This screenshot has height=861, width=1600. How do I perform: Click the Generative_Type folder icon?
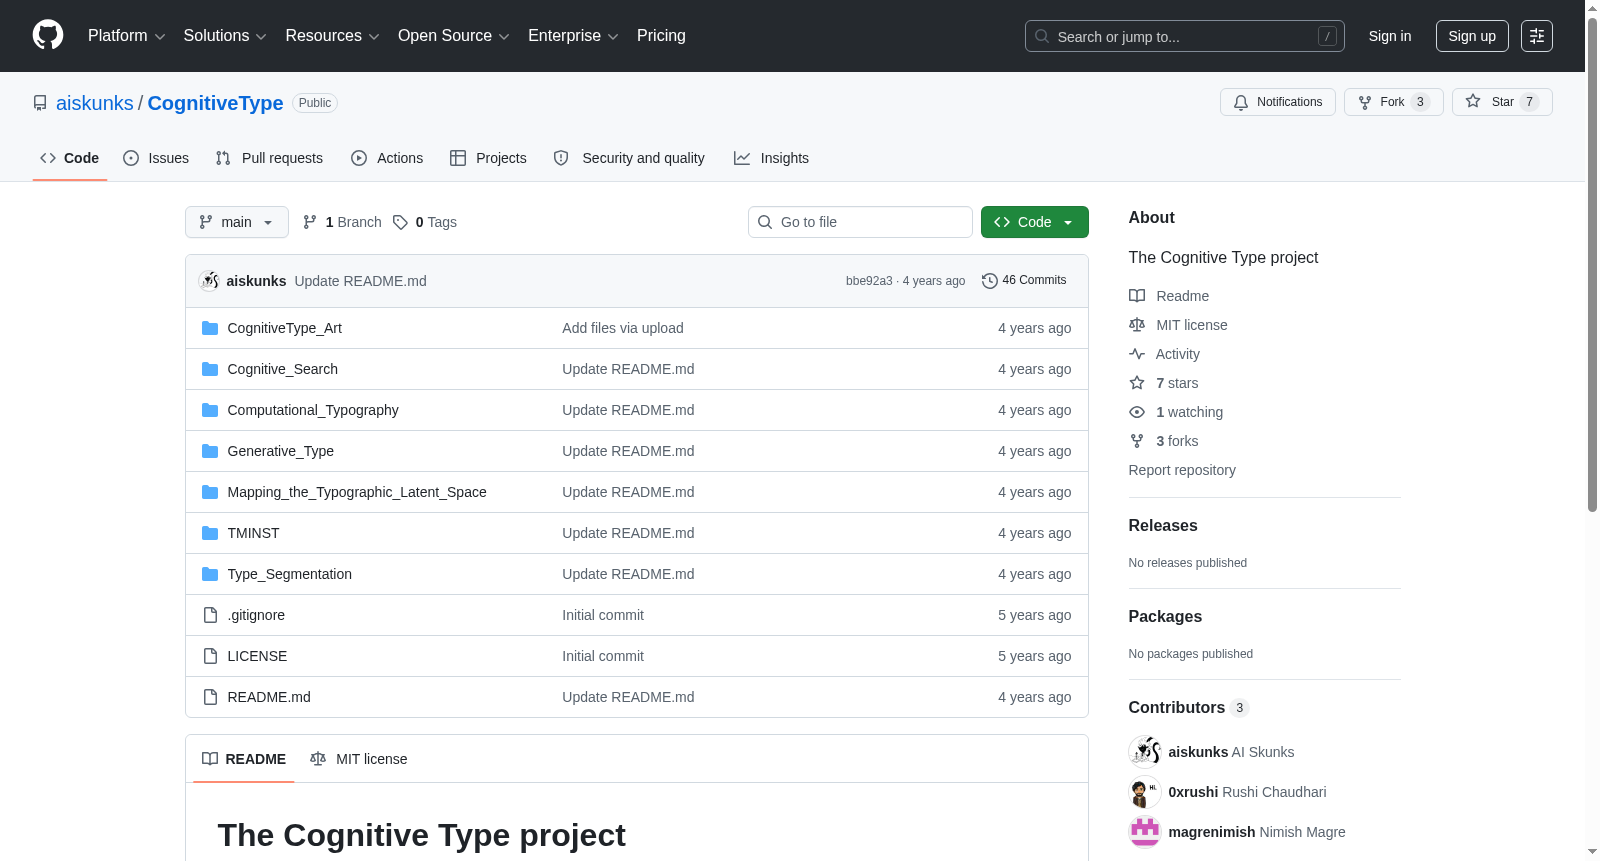210,451
